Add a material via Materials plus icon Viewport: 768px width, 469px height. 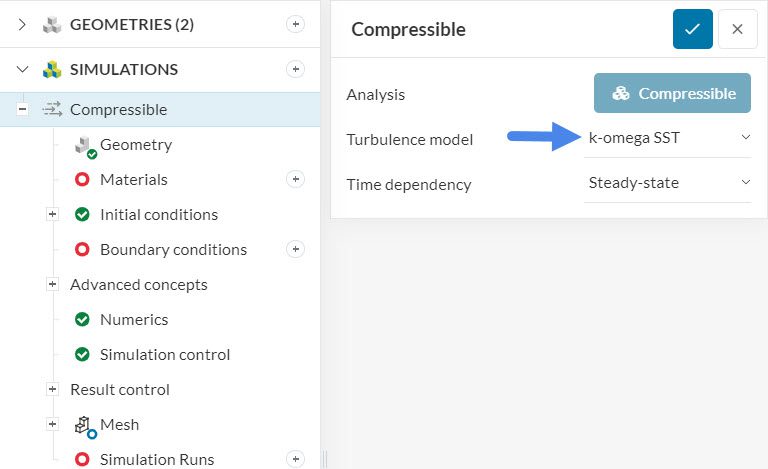click(x=295, y=179)
